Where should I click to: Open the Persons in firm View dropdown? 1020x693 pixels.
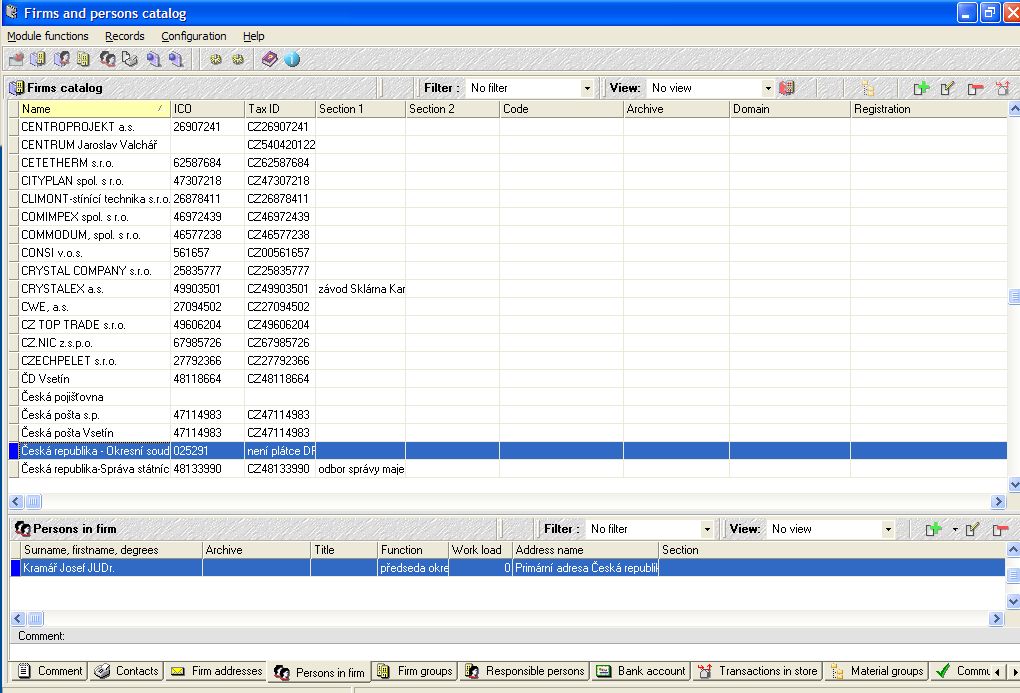[x=887, y=529]
